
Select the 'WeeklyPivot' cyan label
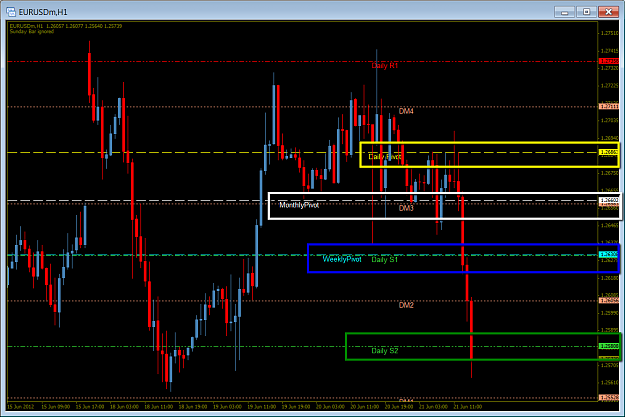pos(342,259)
